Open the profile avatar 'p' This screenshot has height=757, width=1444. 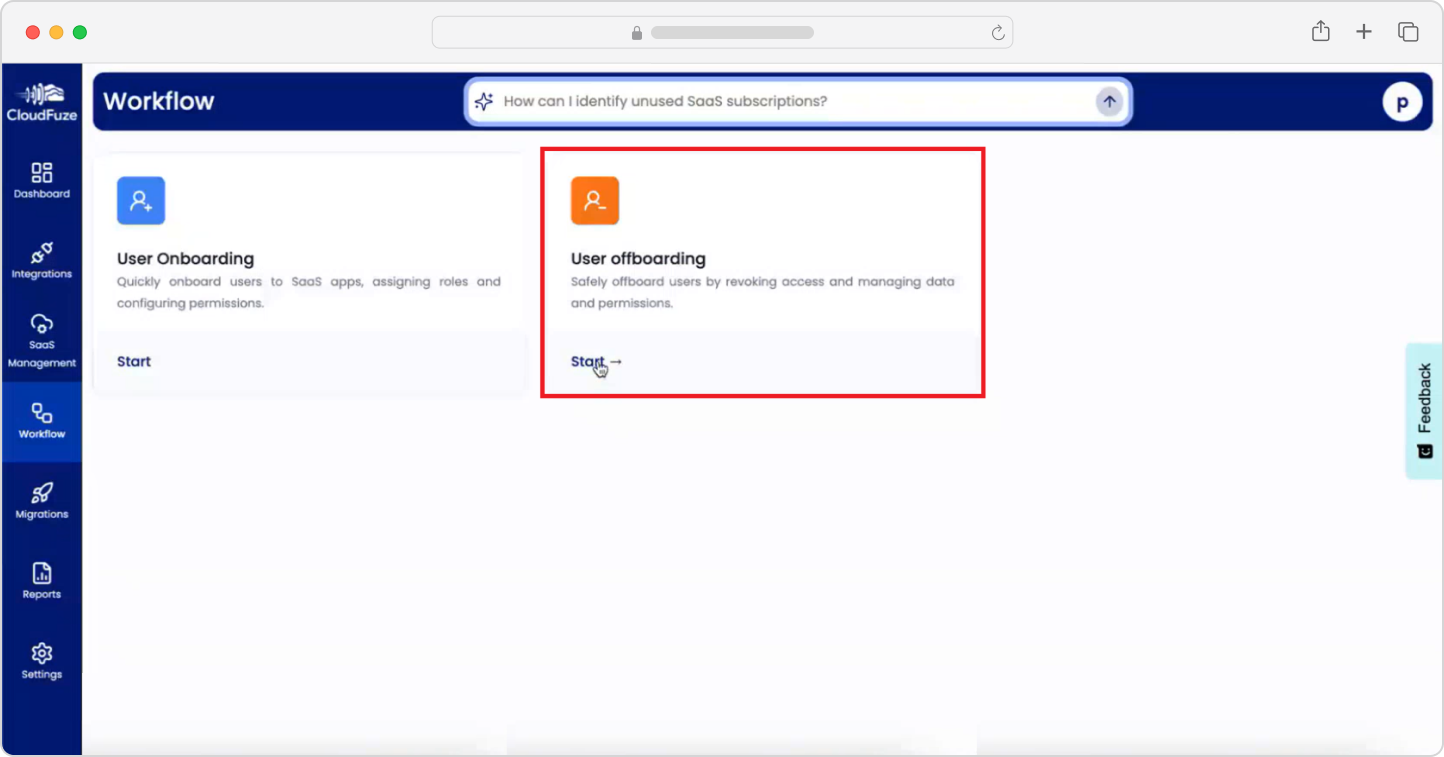[x=1402, y=102]
